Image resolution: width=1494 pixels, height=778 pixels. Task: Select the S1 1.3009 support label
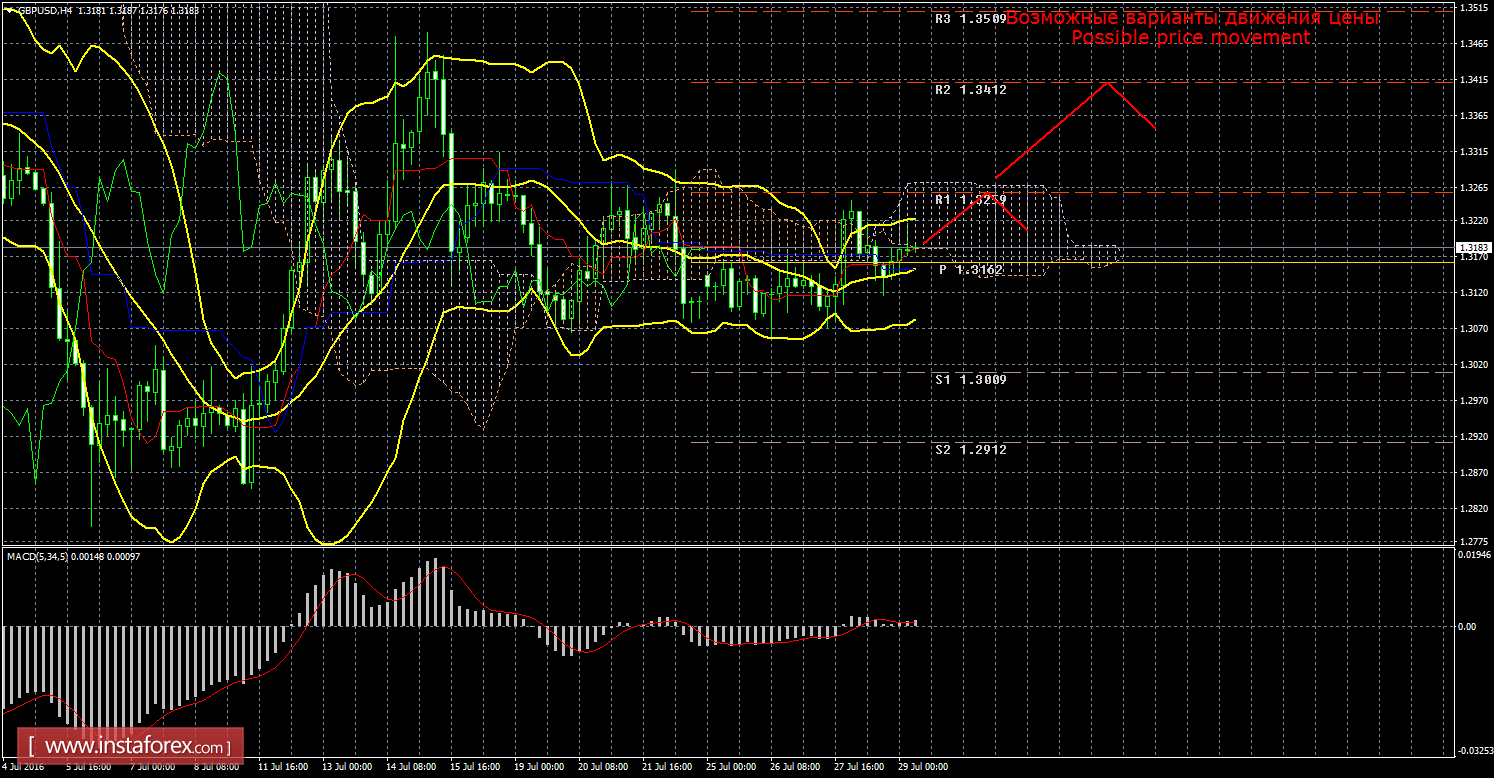[970, 380]
